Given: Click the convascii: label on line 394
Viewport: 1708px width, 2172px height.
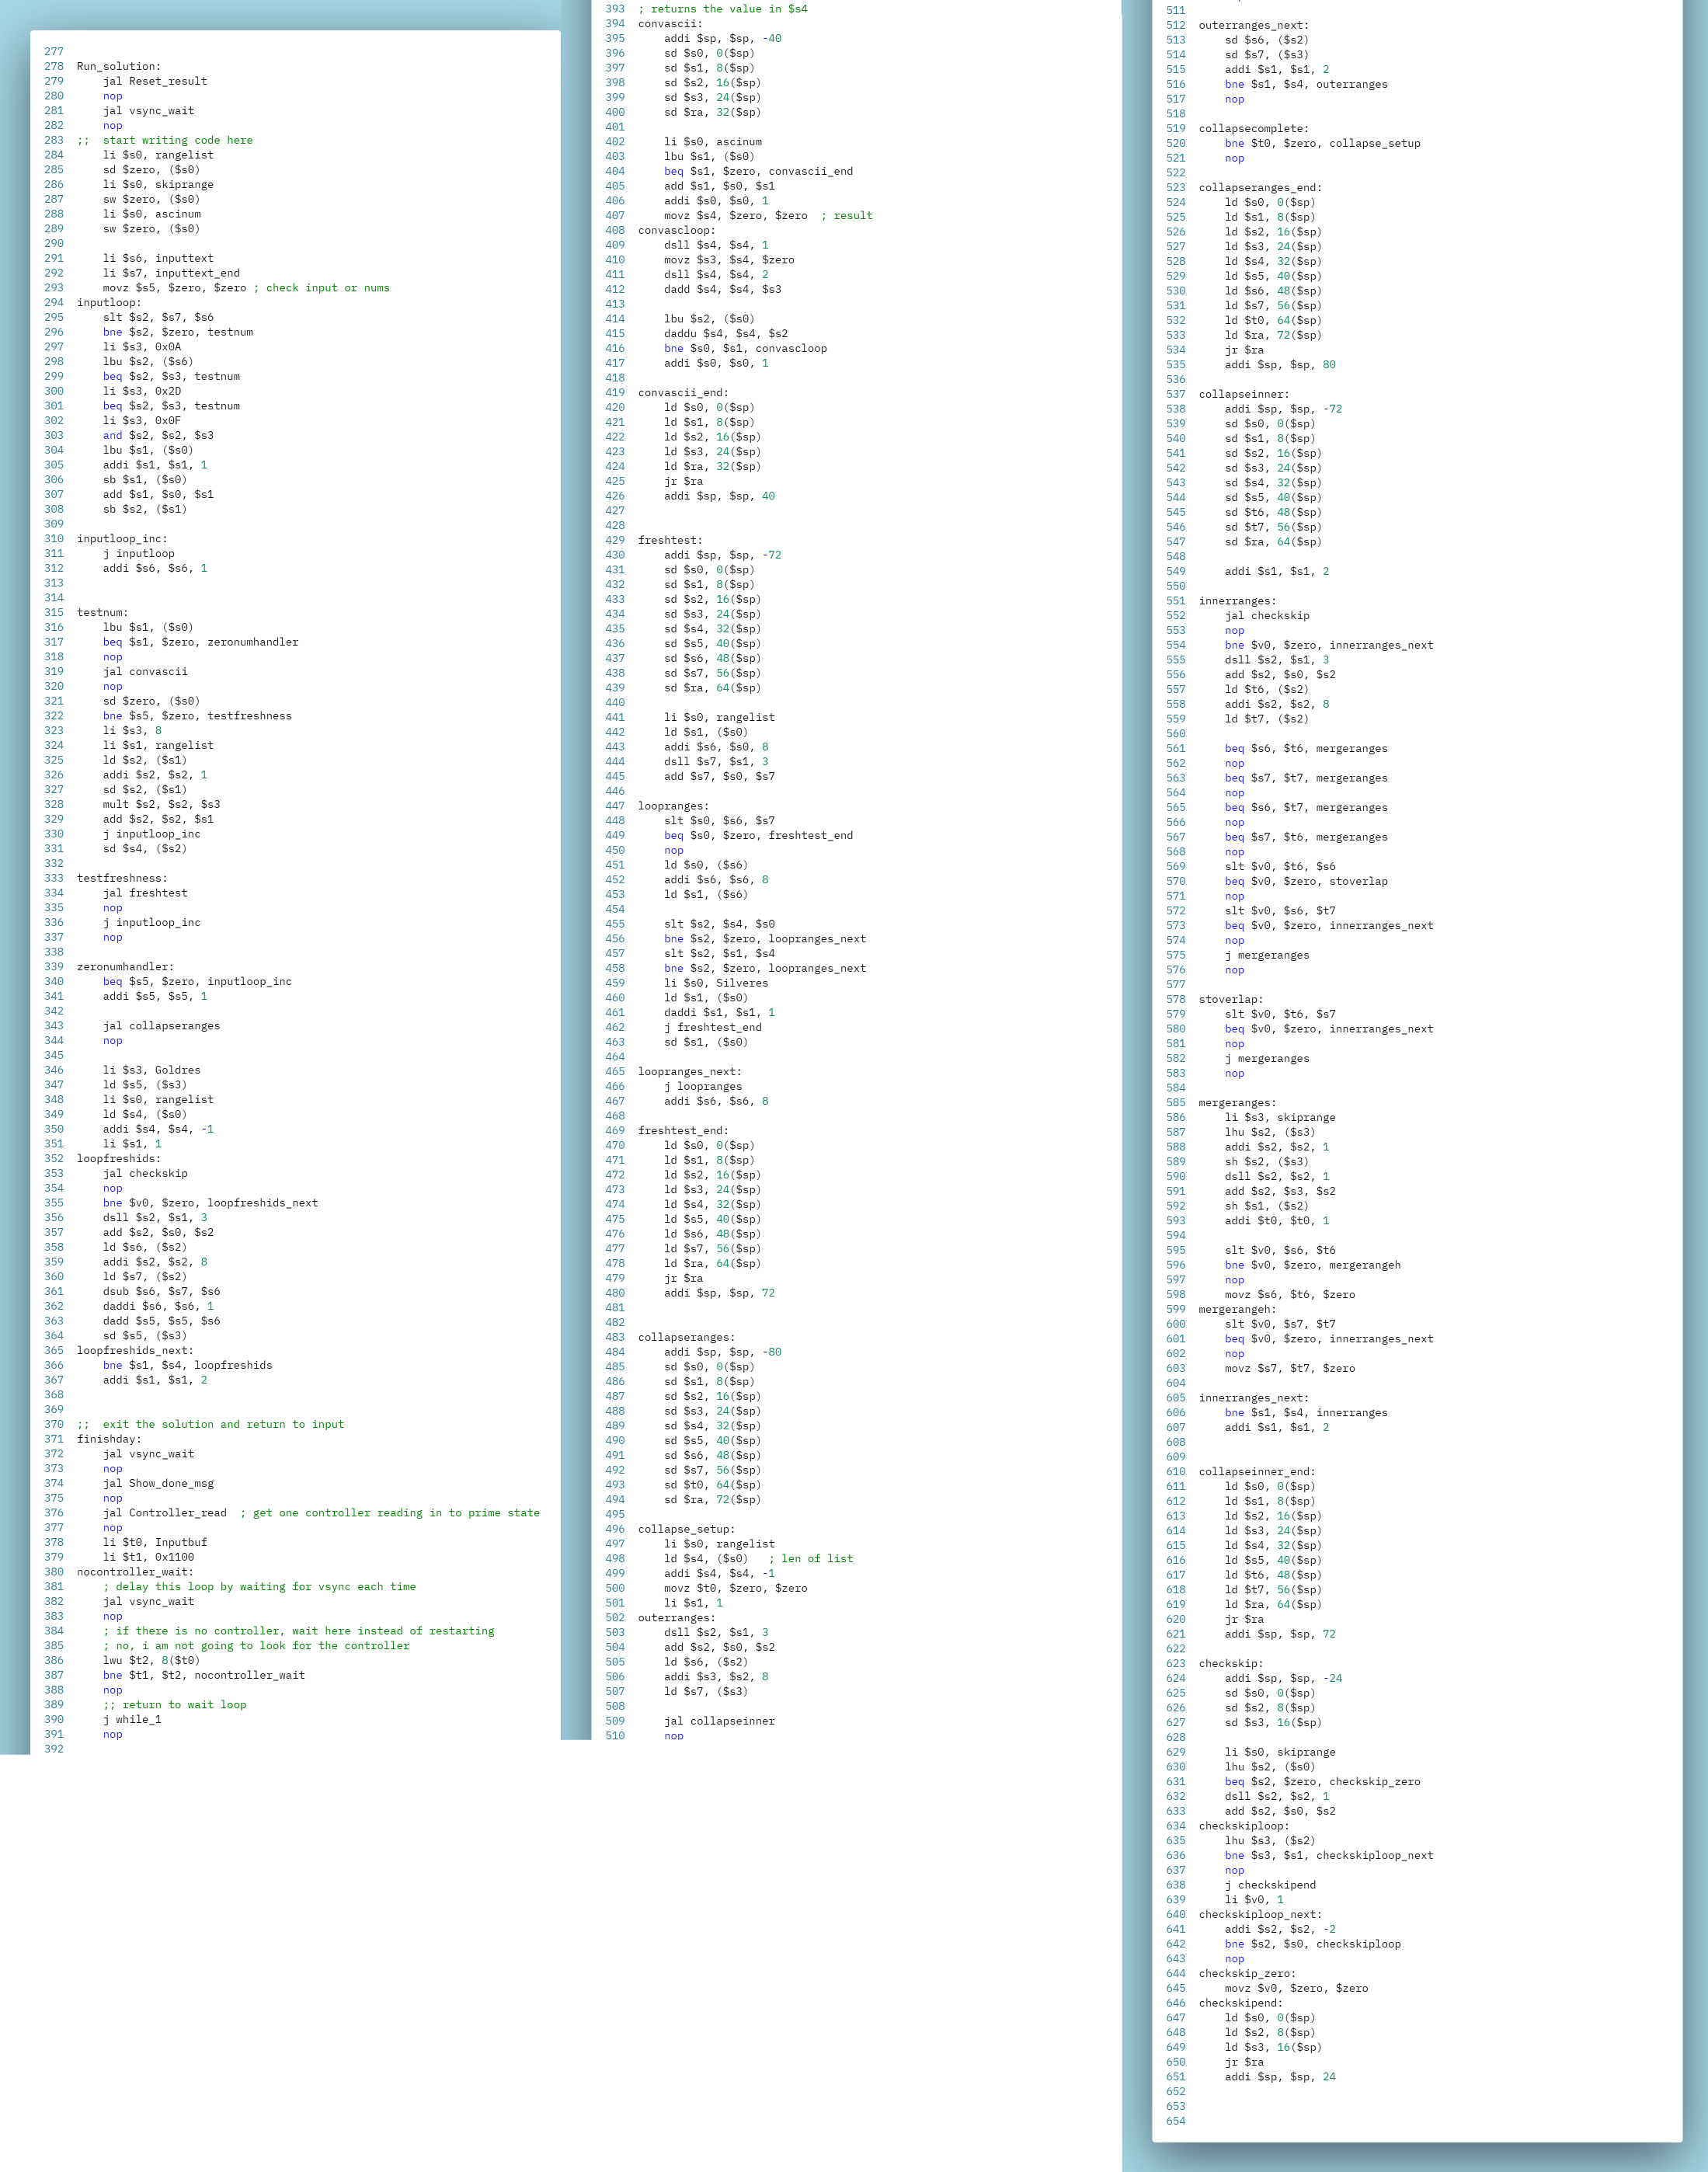Looking at the screenshot, I should pyautogui.click(x=670, y=24).
